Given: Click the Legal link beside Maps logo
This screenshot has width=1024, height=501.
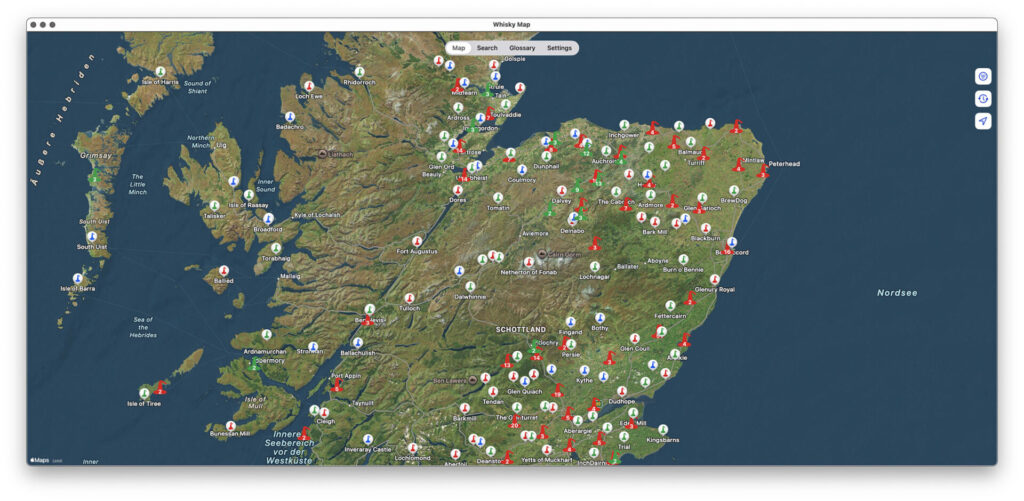Looking at the screenshot, I should click(x=57, y=461).
